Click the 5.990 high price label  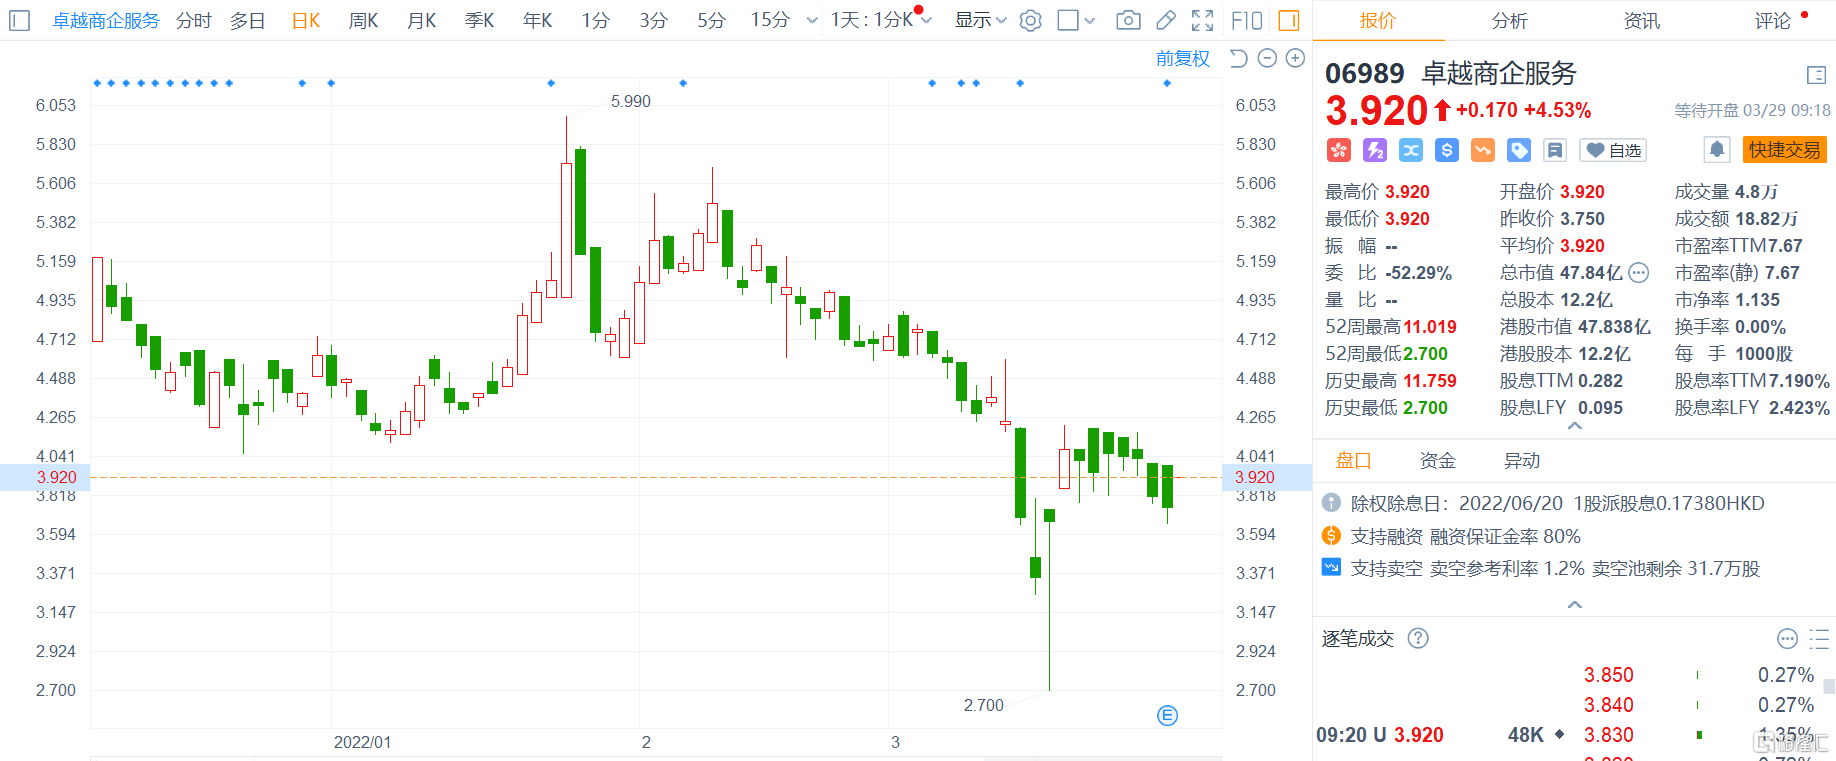pyautogui.click(x=631, y=101)
